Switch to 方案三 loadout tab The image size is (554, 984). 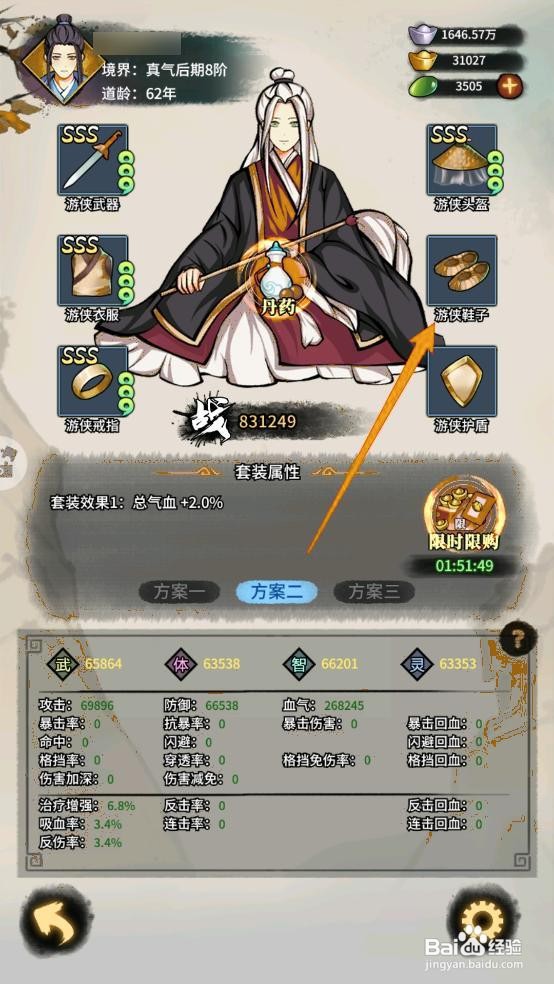coord(374,592)
